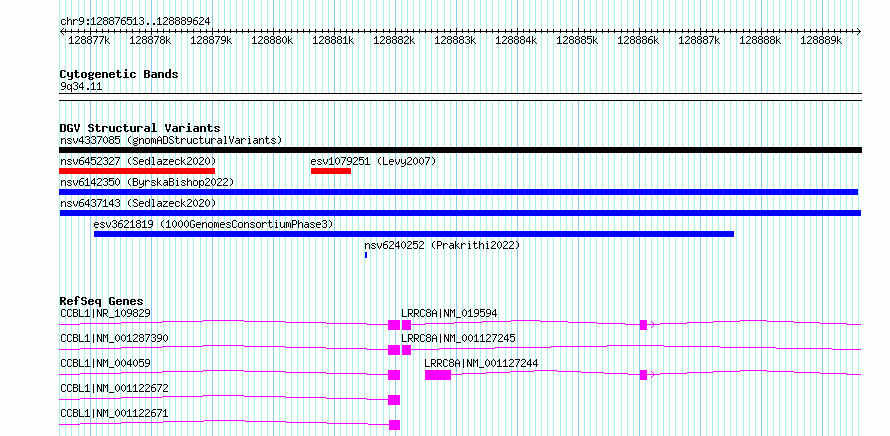890x436 pixels.
Task: Select the black nsv4337085 variant bar
Action: click(x=460, y=150)
